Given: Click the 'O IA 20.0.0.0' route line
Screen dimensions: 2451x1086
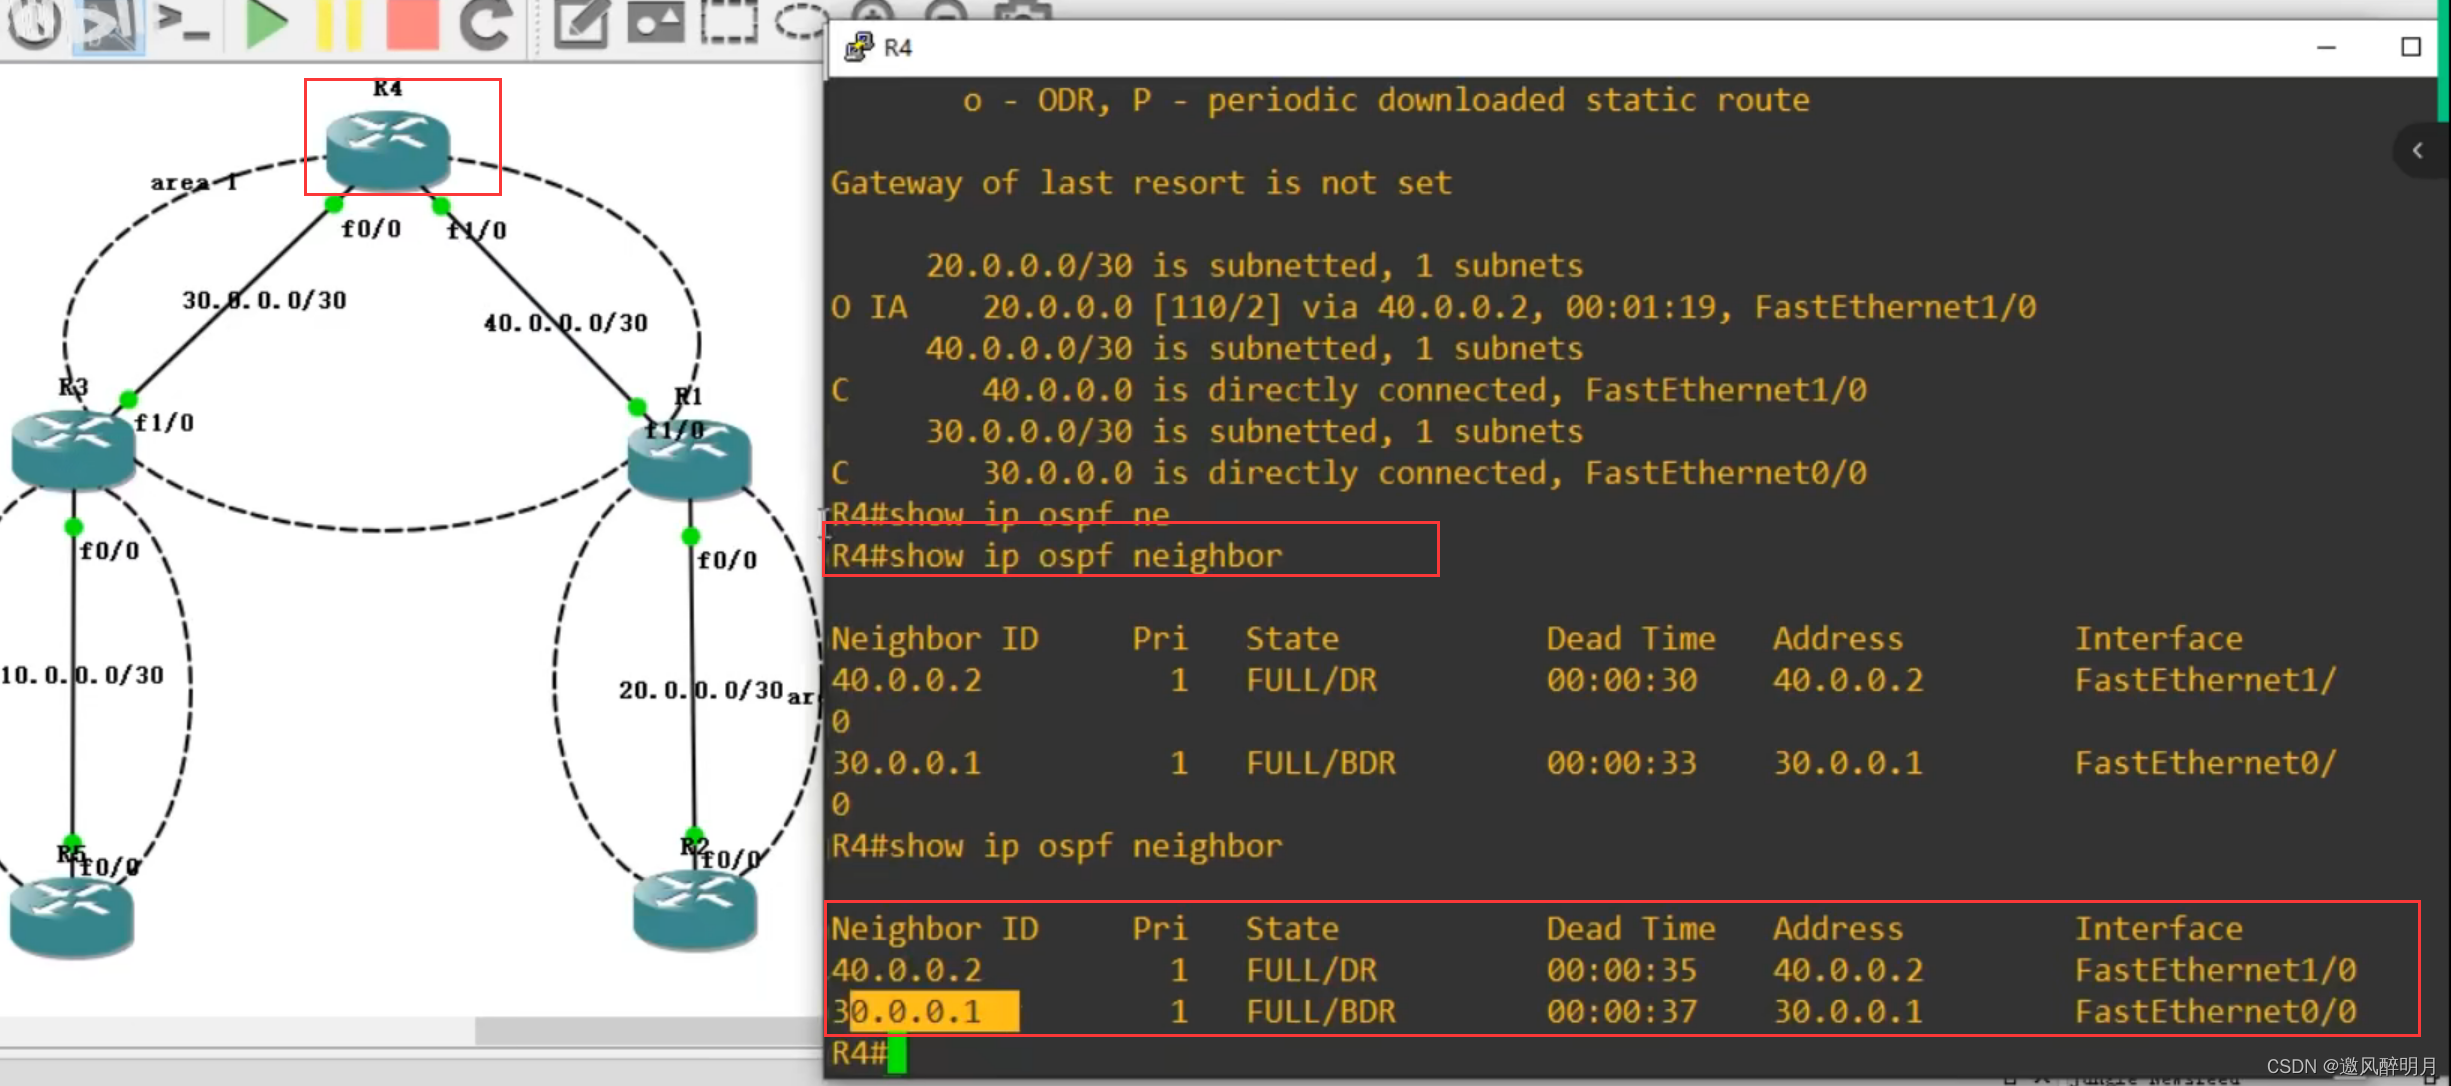Looking at the screenshot, I should coord(1433,307).
